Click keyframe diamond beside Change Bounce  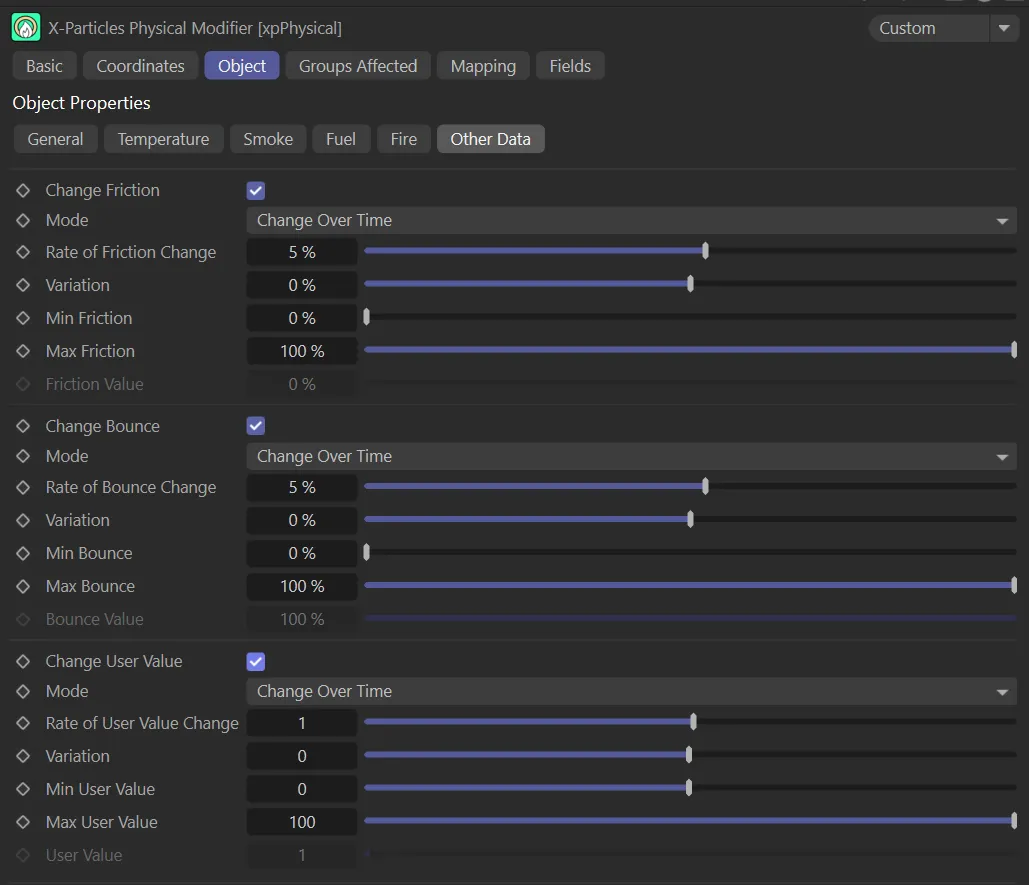point(23,426)
